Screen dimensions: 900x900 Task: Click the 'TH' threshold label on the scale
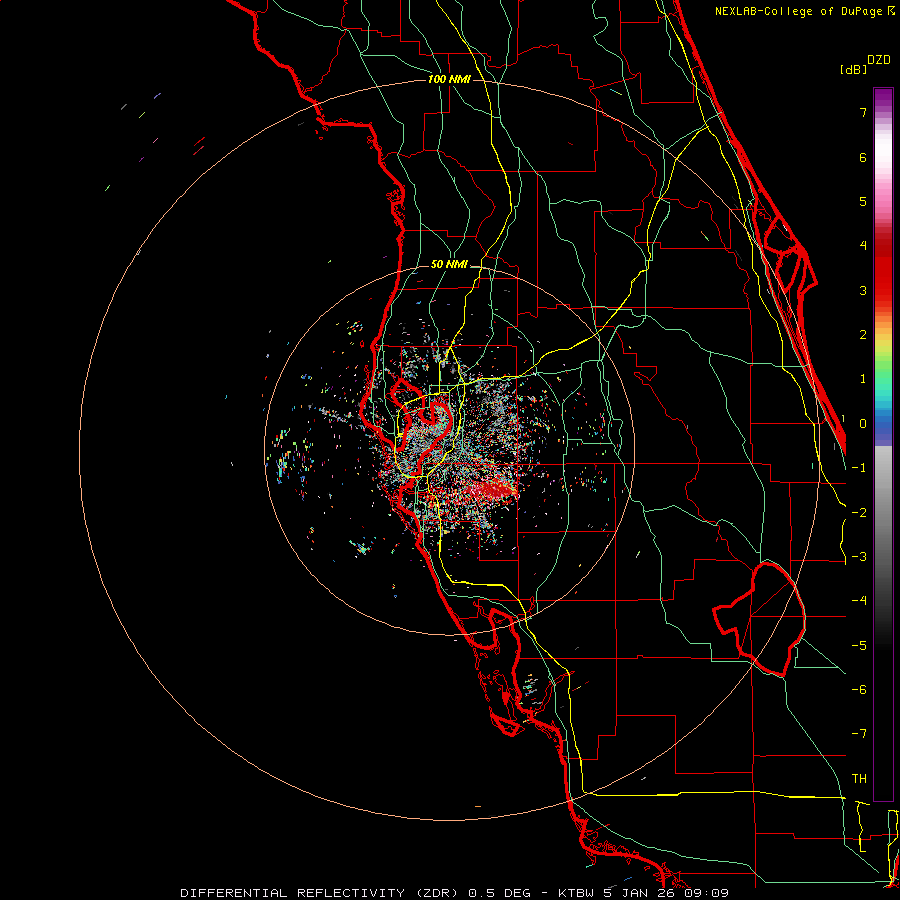click(859, 779)
